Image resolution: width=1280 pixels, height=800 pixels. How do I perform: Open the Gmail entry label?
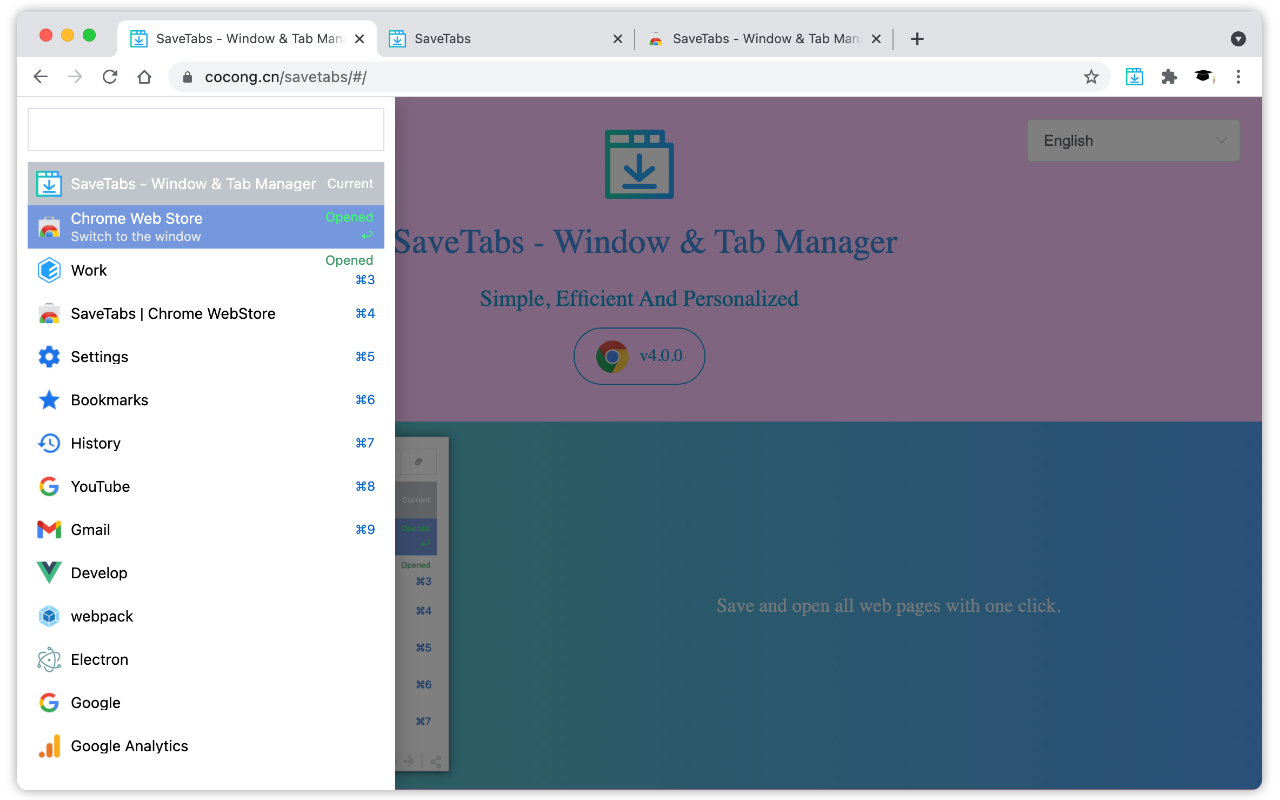point(91,530)
